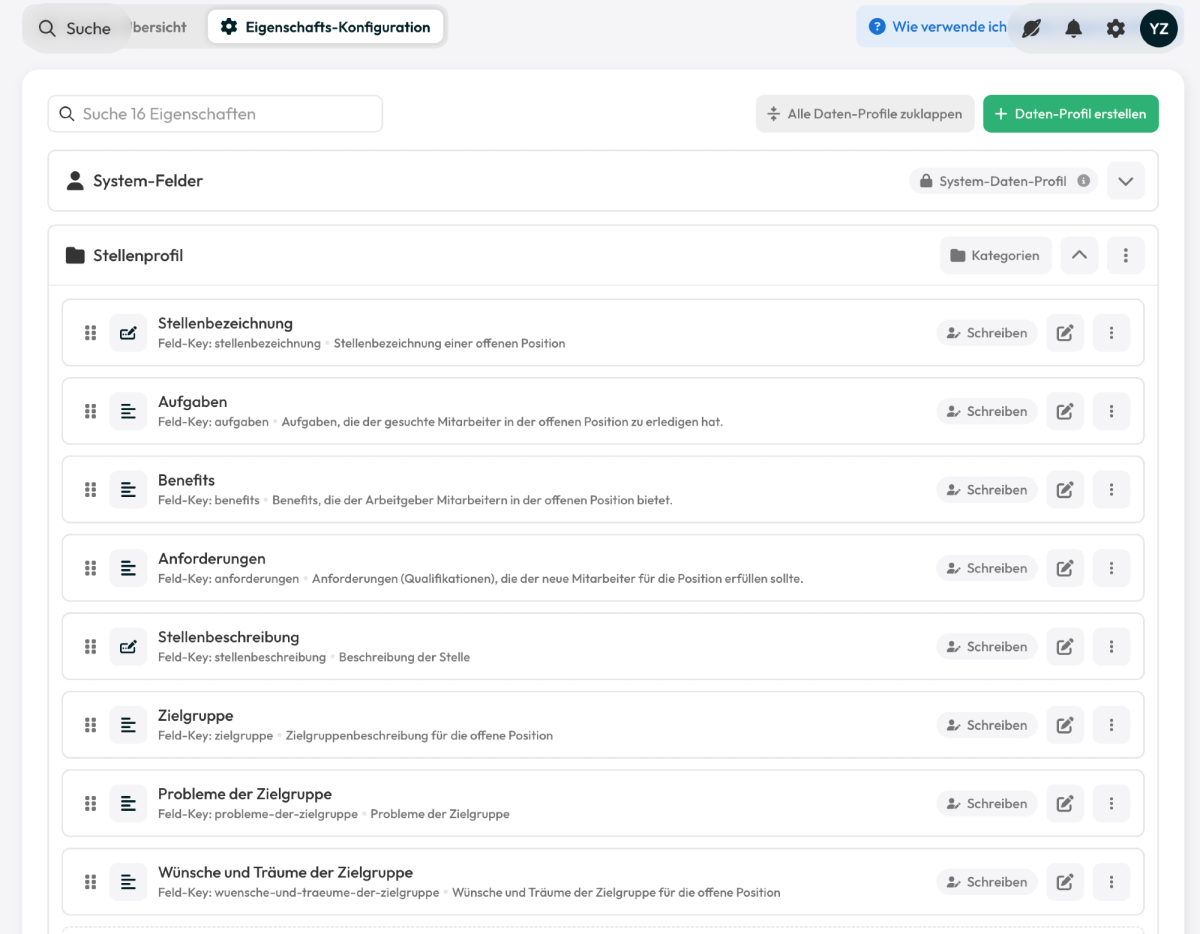1200x934 pixels.
Task: Click the drag handle for Stellenbeschreibung
Action: coord(90,647)
